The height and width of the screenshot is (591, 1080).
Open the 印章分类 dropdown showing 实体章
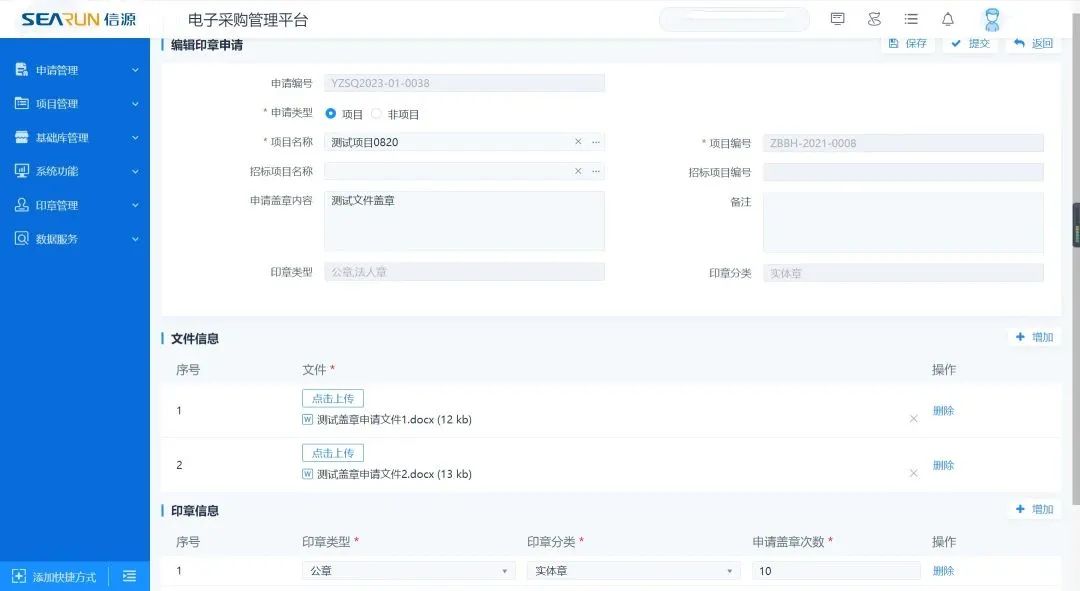point(633,571)
